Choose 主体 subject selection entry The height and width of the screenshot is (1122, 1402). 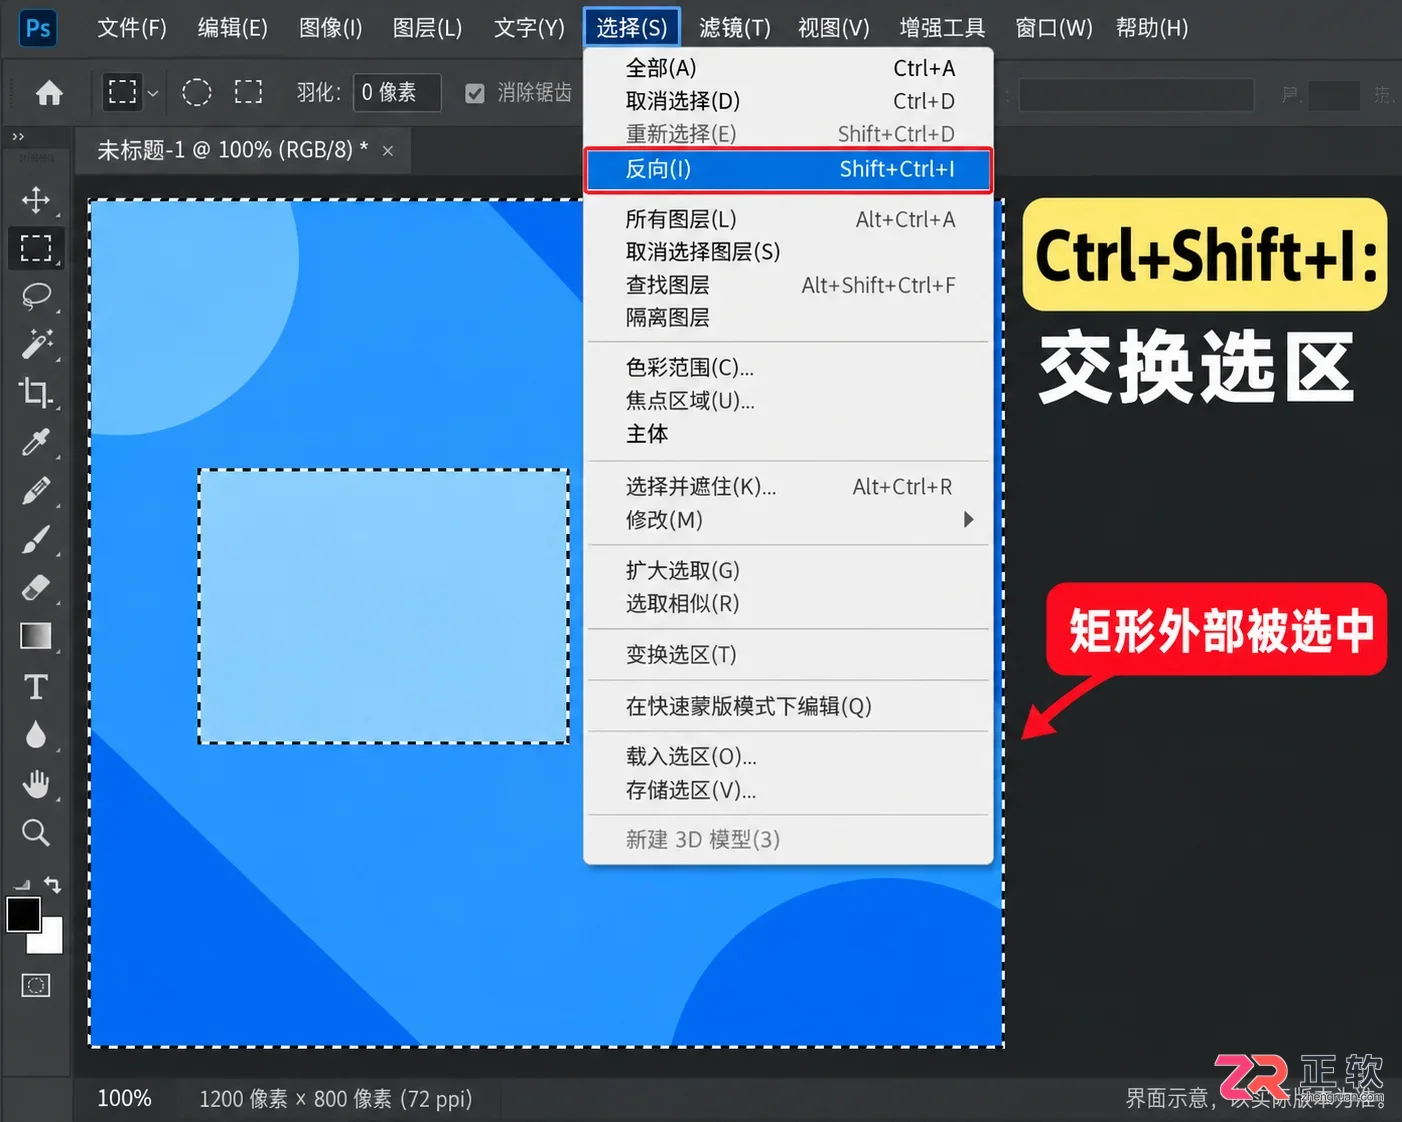click(x=788, y=434)
